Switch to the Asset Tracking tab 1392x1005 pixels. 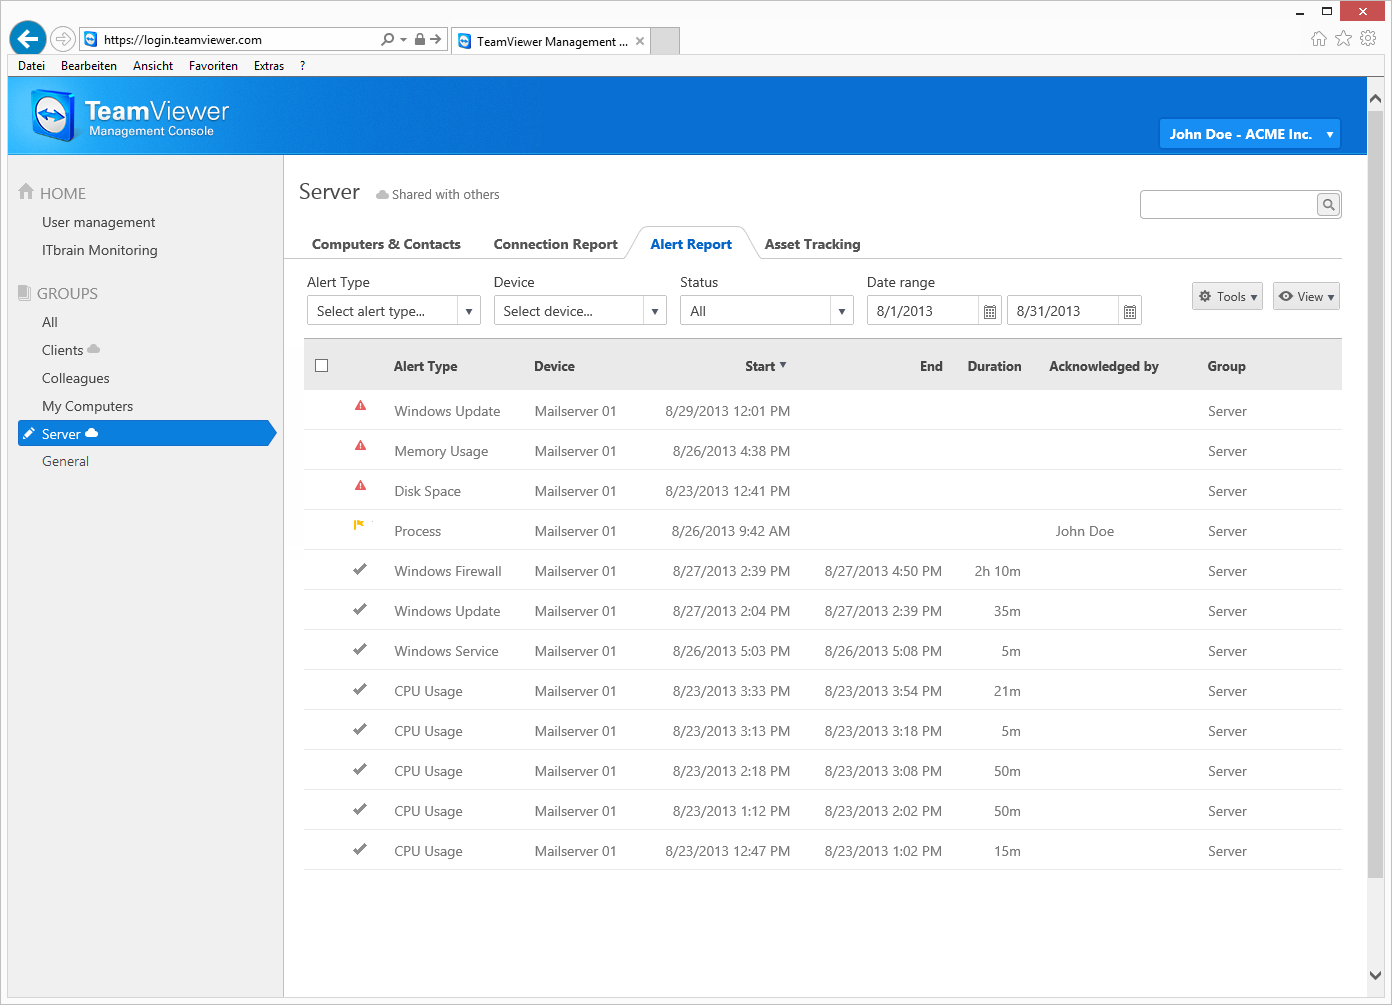point(812,243)
